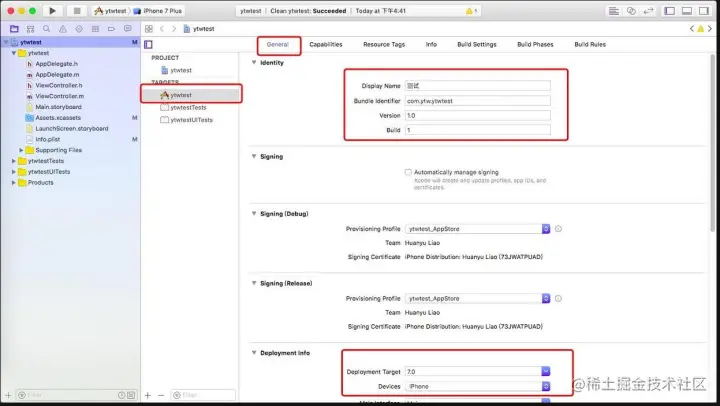Click the Build number field

(478, 130)
